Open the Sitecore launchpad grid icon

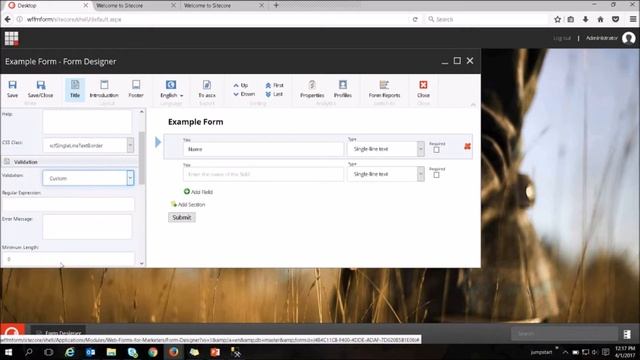pos(11,39)
